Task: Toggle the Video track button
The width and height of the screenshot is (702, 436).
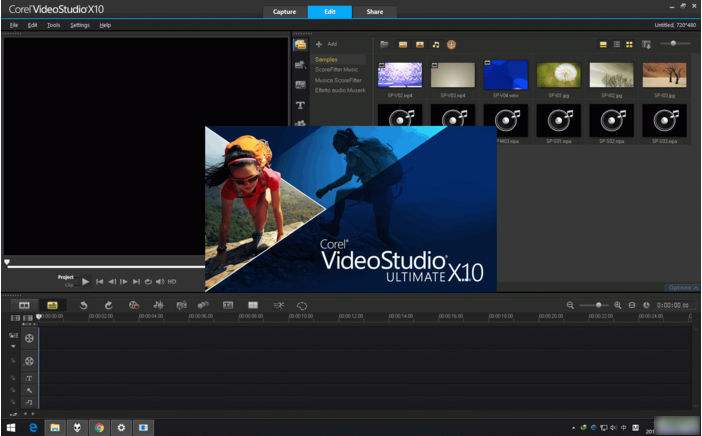Action: [x=29, y=338]
